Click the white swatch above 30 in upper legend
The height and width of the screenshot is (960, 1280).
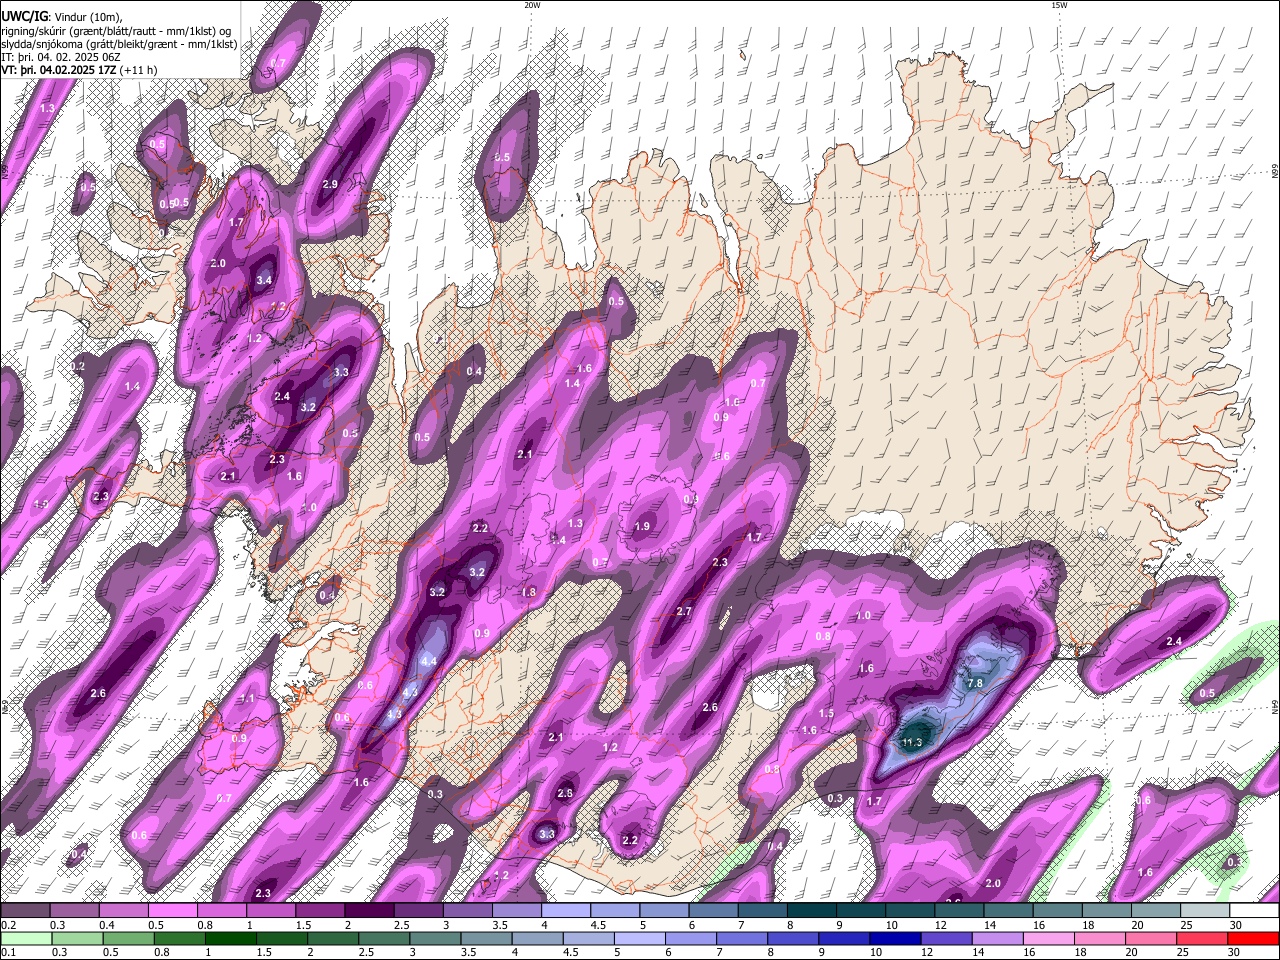point(1254,911)
